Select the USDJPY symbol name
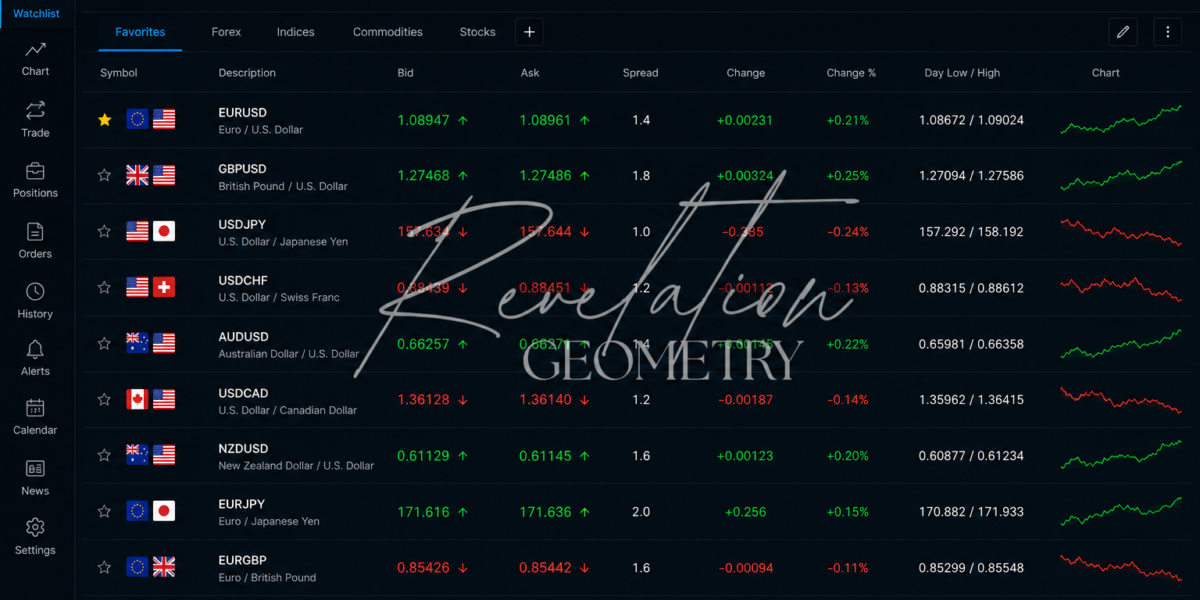Viewport: 1200px width, 600px height. 242,224
